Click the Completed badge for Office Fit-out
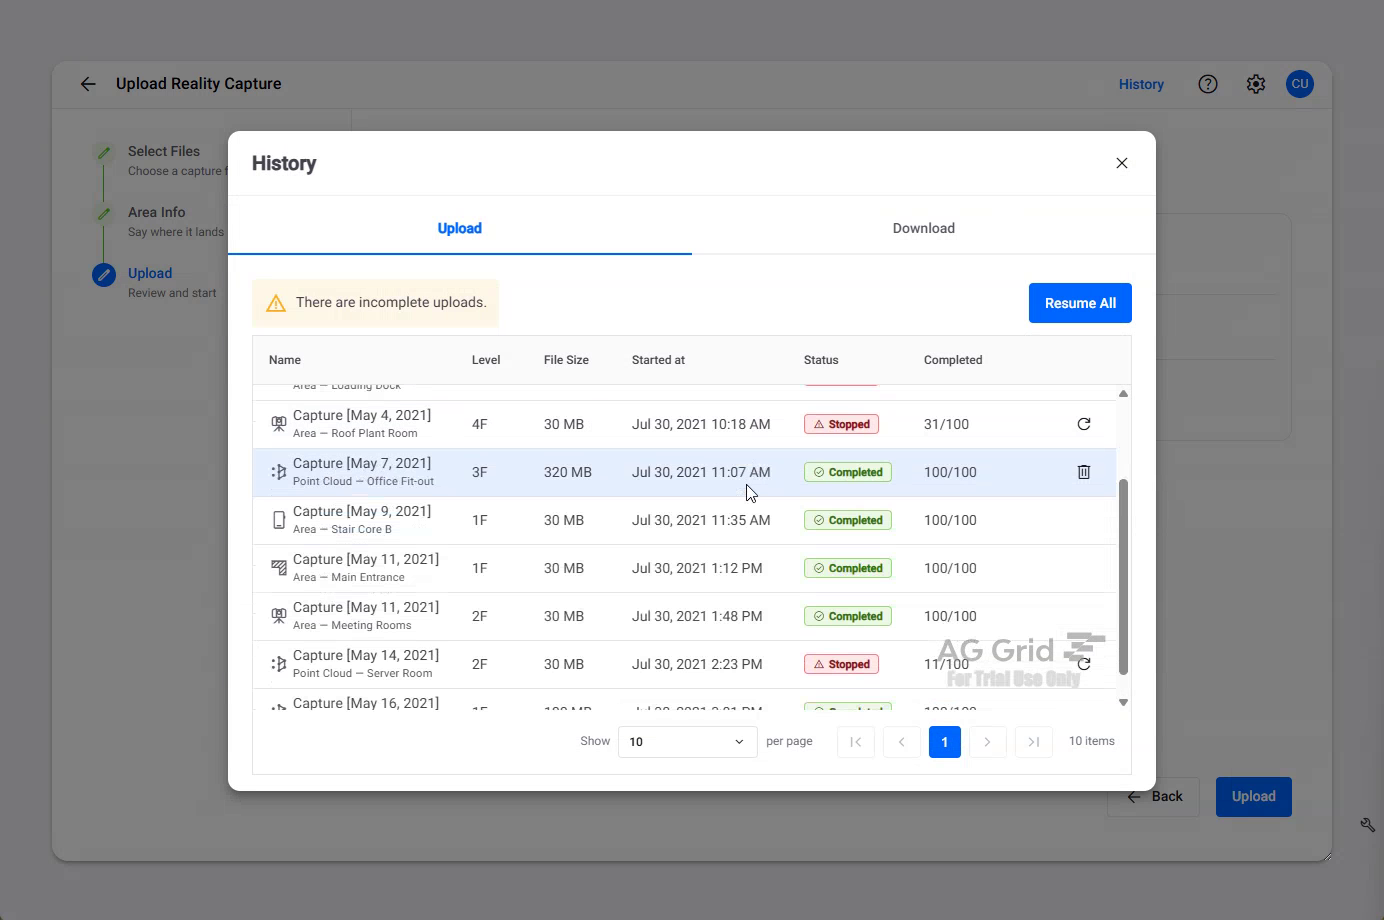 (x=848, y=472)
